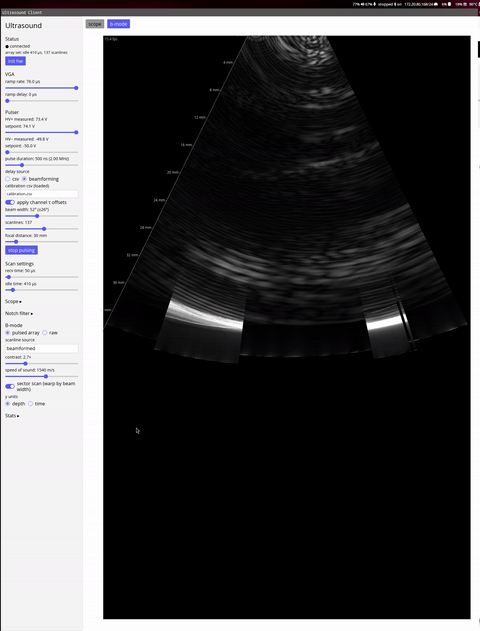This screenshot has width=480, height=631.
Task: Click the B-mode ultrasound image
Action: click(x=286, y=327)
